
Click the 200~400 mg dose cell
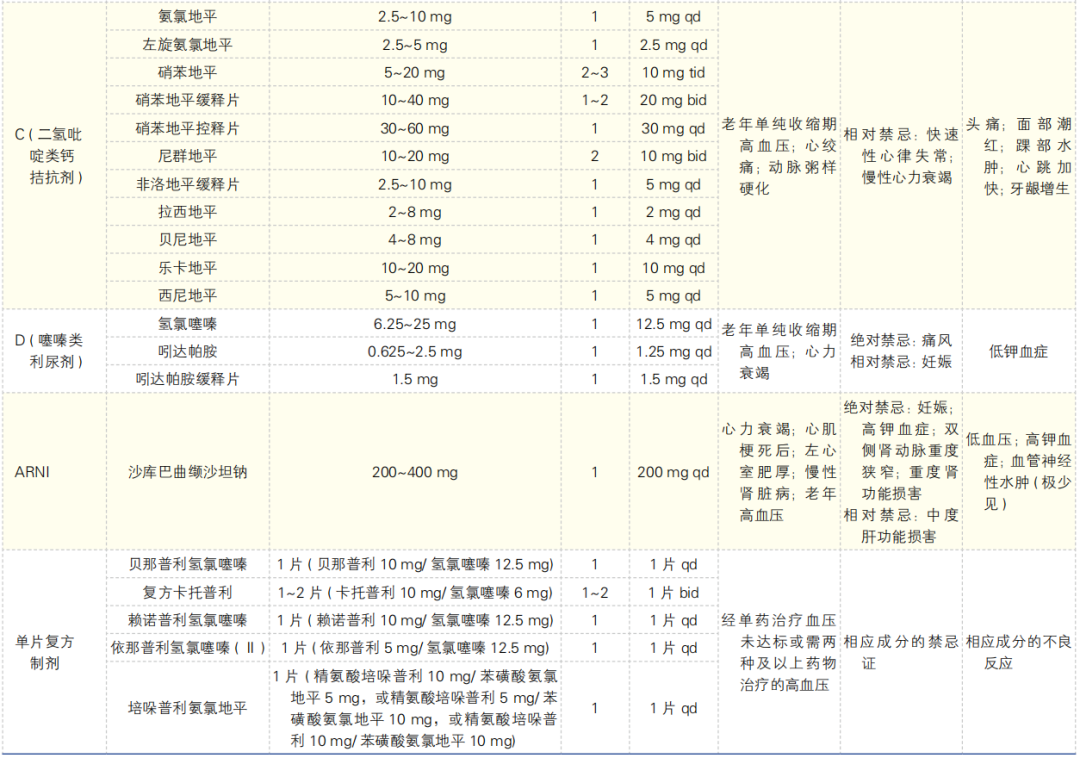click(415, 472)
